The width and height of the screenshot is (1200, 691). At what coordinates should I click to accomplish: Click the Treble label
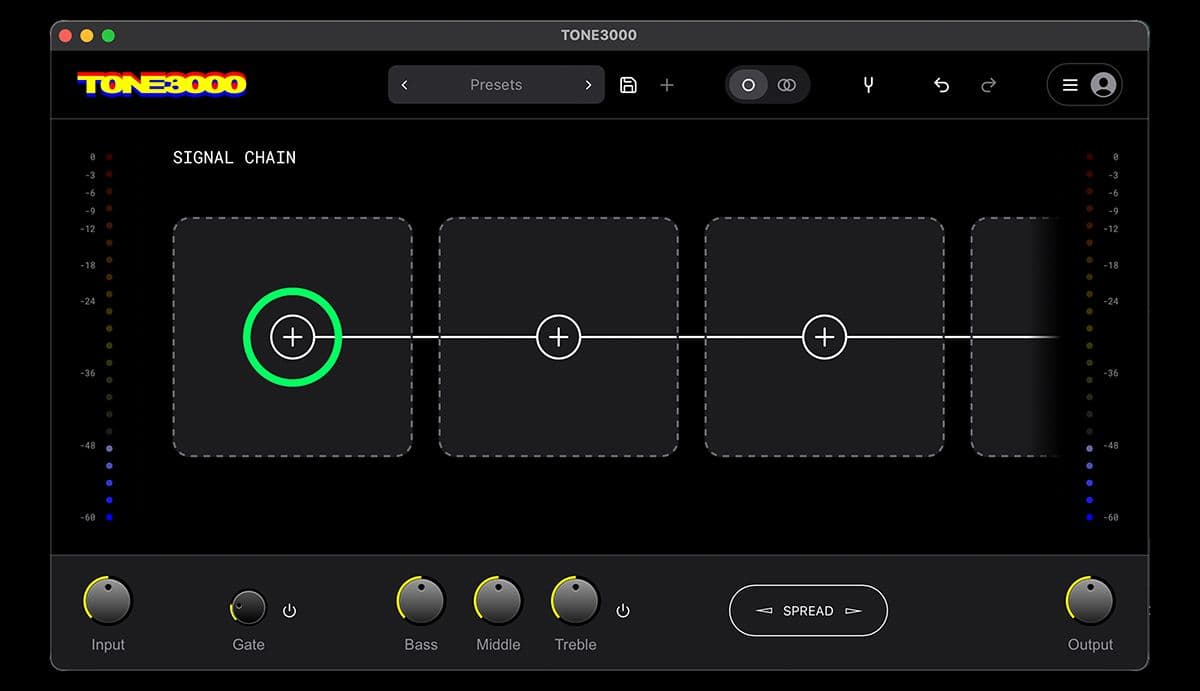[575, 645]
